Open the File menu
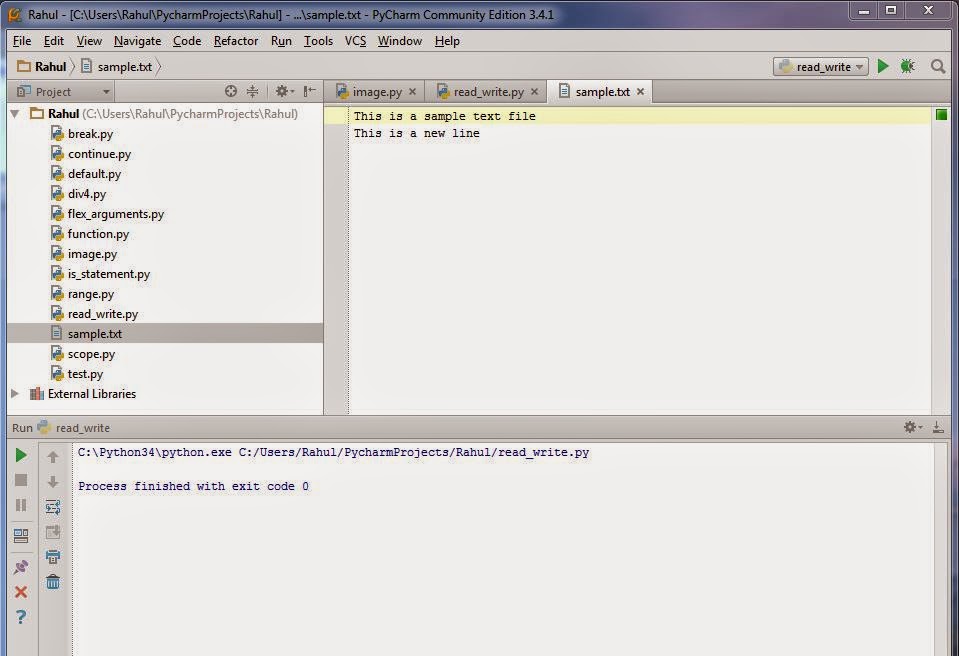 pyautogui.click(x=22, y=41)
